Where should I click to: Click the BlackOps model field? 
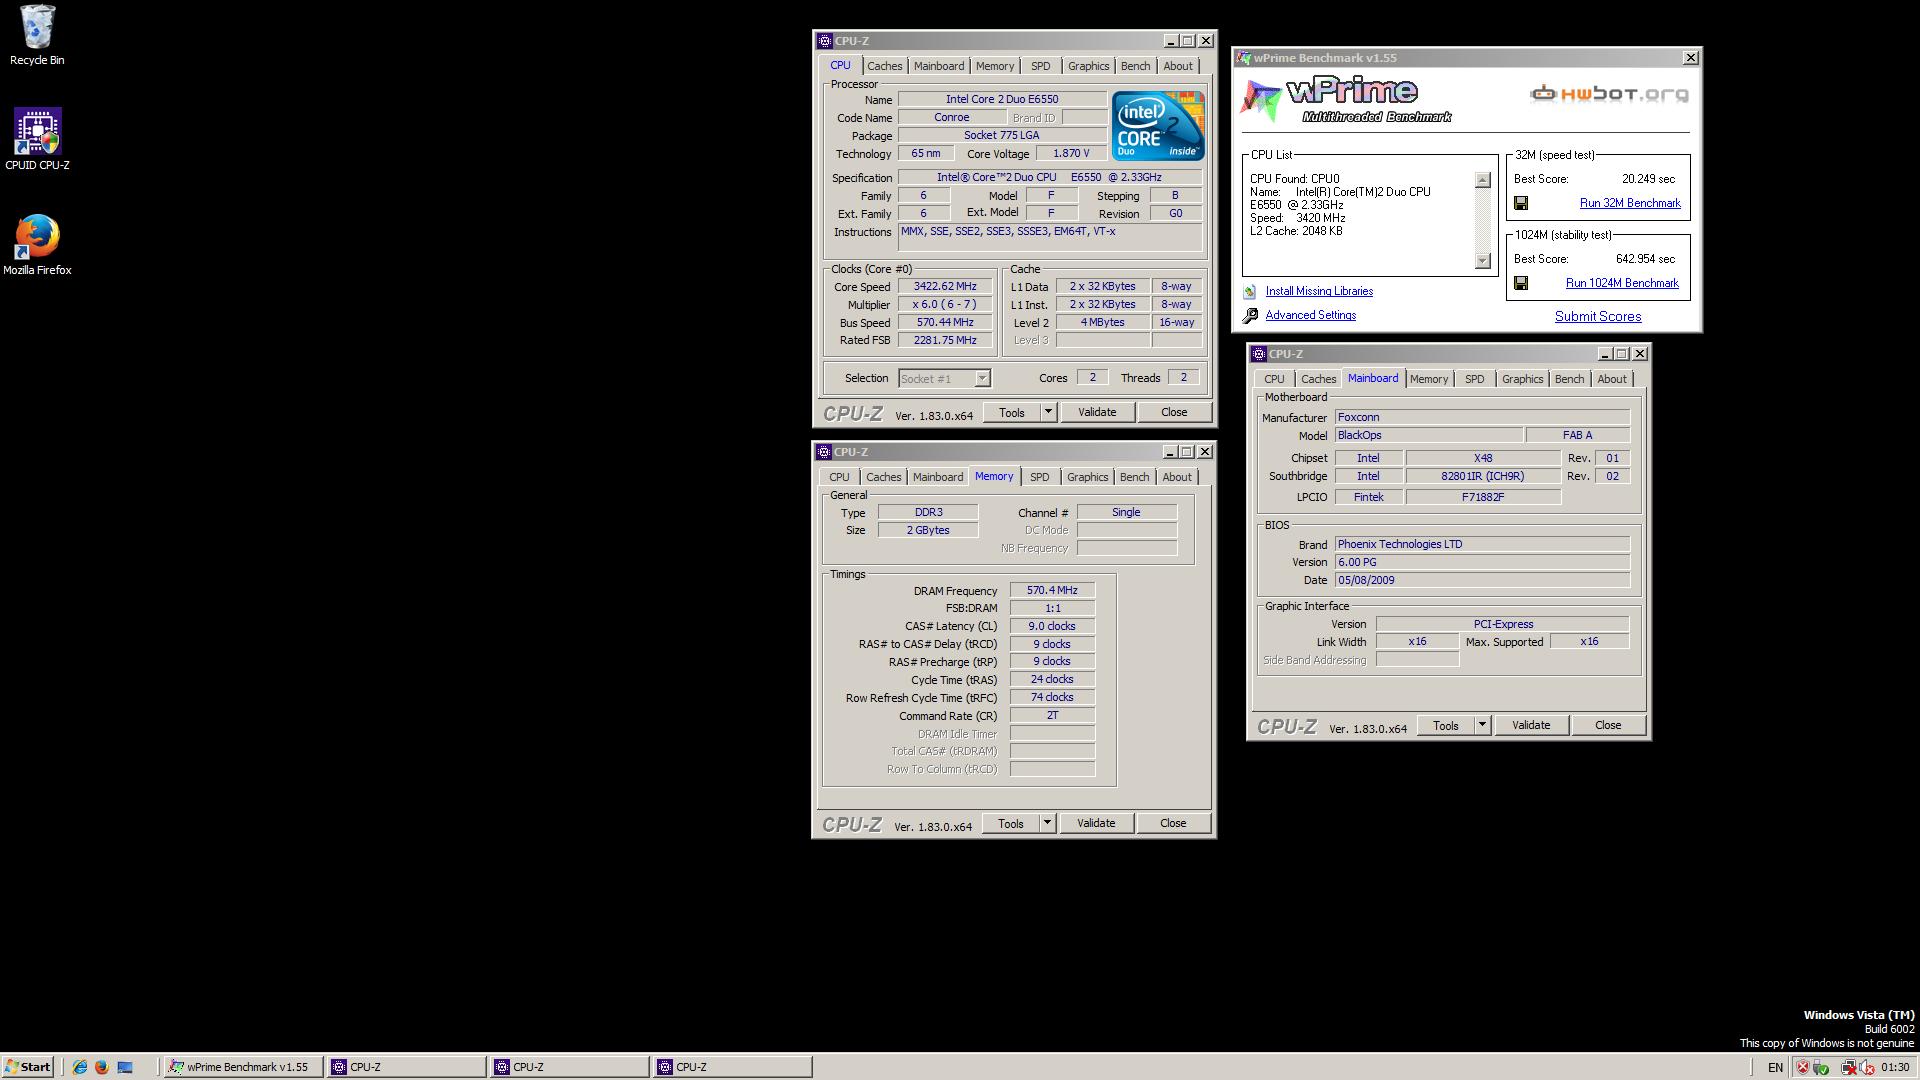coord(1428,435)
